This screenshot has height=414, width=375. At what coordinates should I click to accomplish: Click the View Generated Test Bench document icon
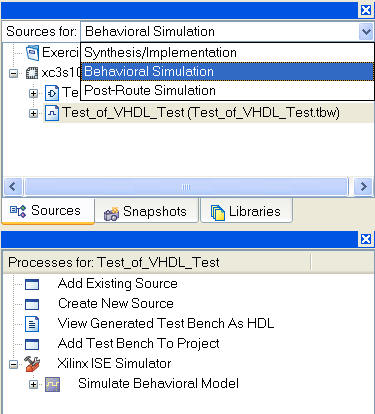(x=32, y=324)
